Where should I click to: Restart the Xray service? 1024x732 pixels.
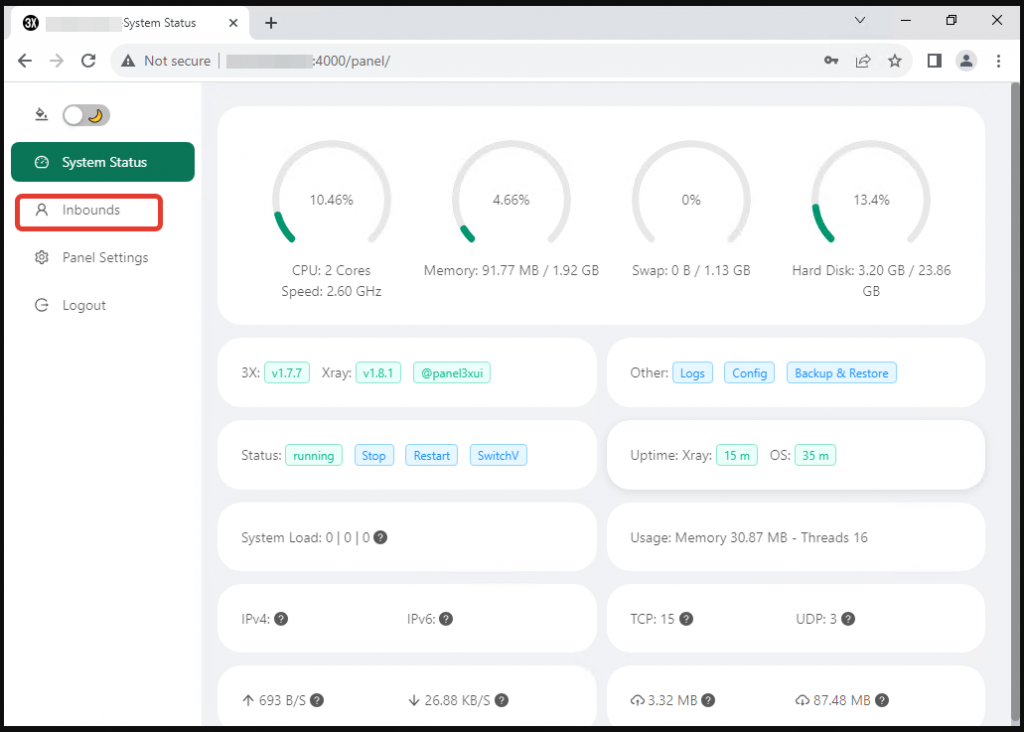(x=432, y=456)
